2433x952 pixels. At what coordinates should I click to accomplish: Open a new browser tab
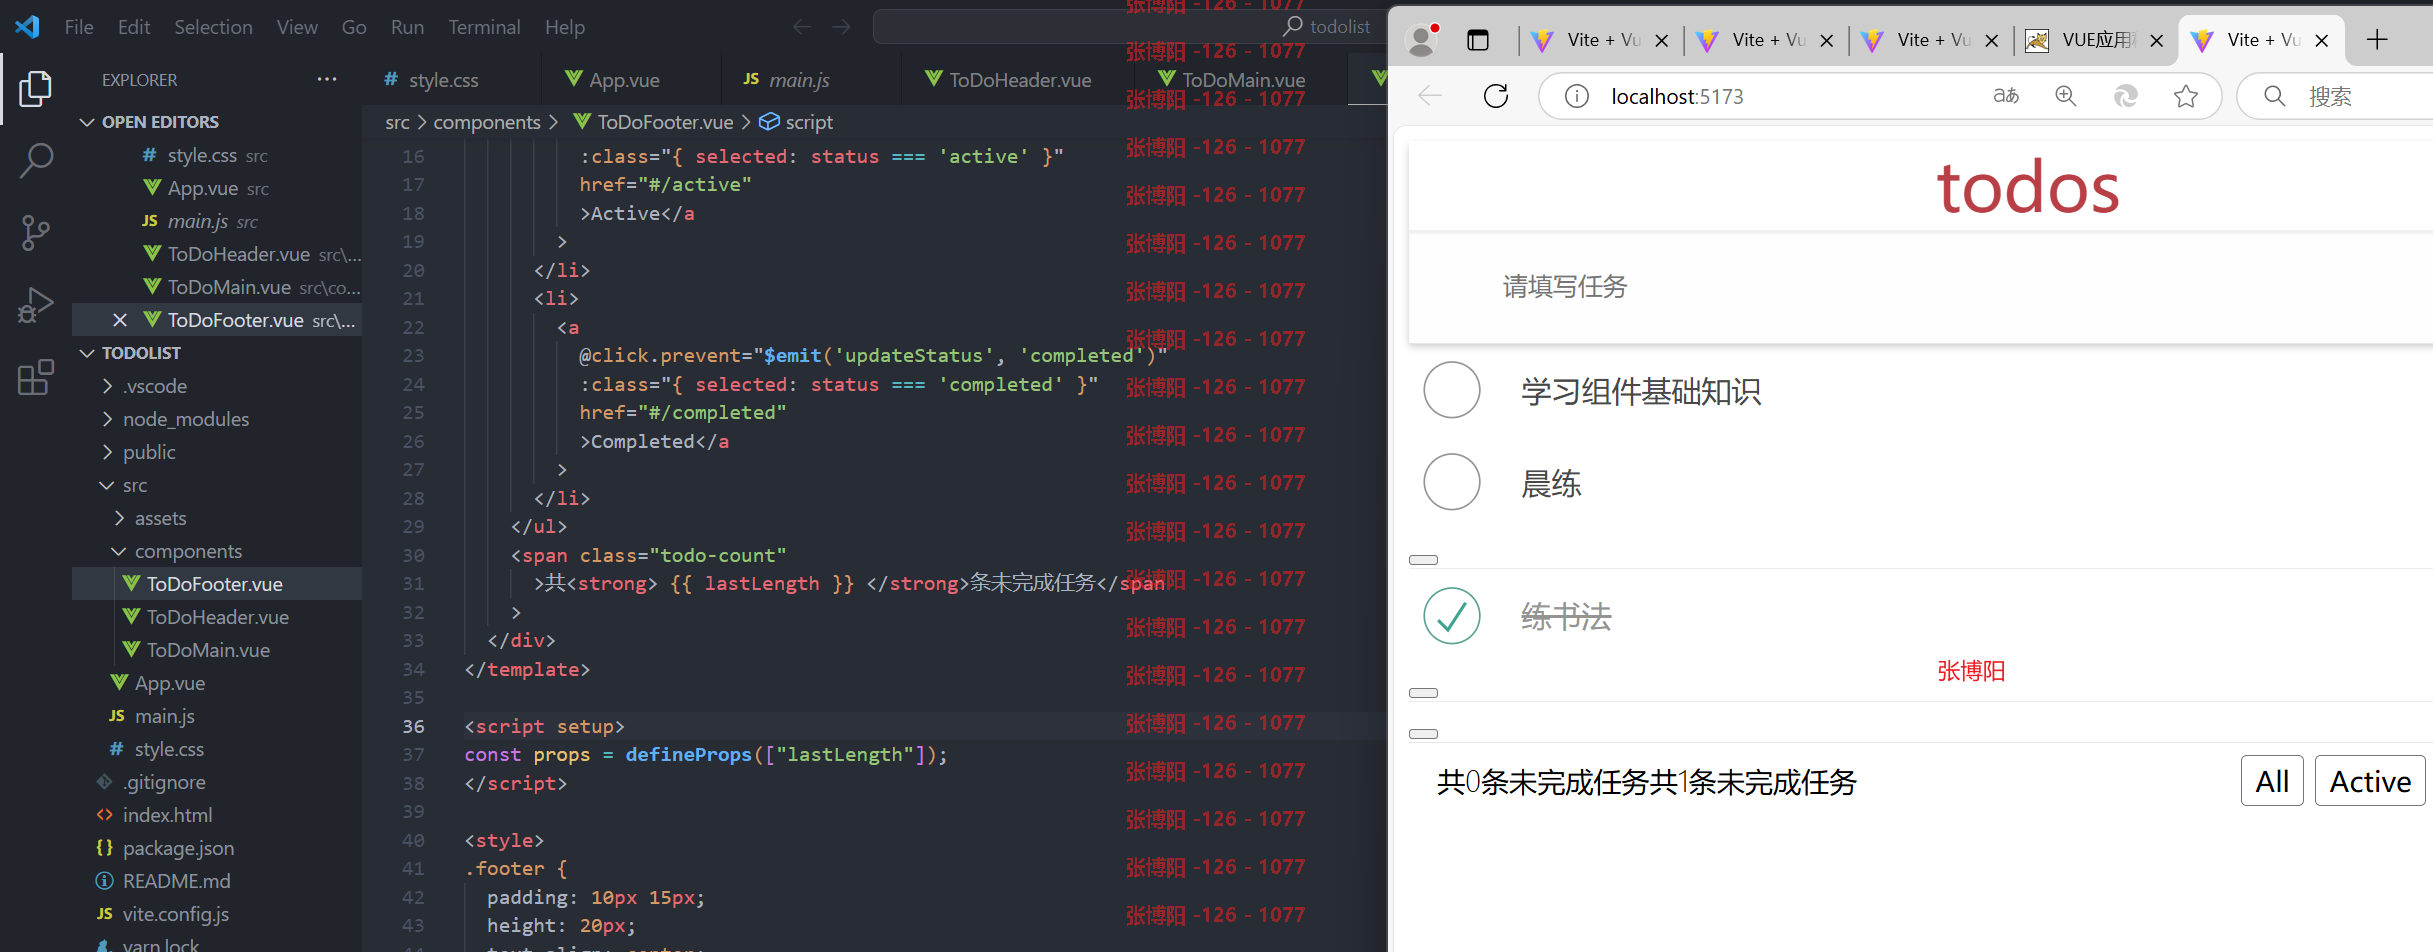tap(2377, 40)
